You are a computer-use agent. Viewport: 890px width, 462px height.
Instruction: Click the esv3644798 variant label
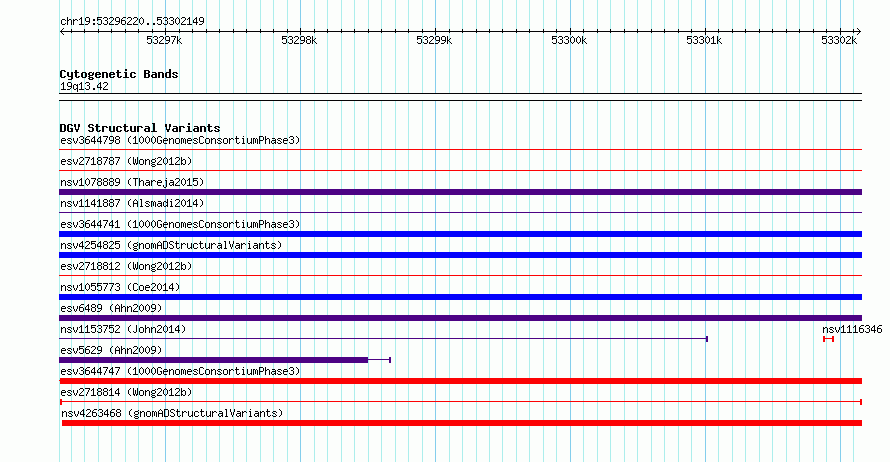pos(180,140)
